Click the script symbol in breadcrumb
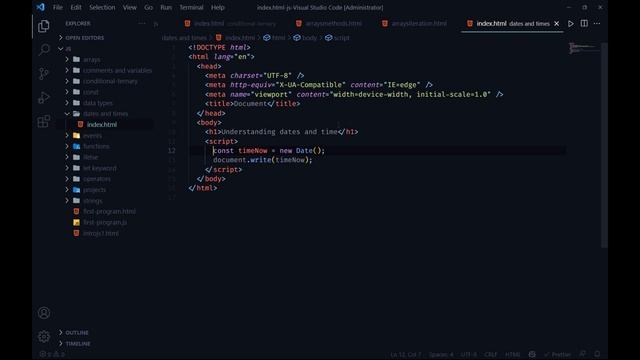640x360 pixels. coord(337,38)
